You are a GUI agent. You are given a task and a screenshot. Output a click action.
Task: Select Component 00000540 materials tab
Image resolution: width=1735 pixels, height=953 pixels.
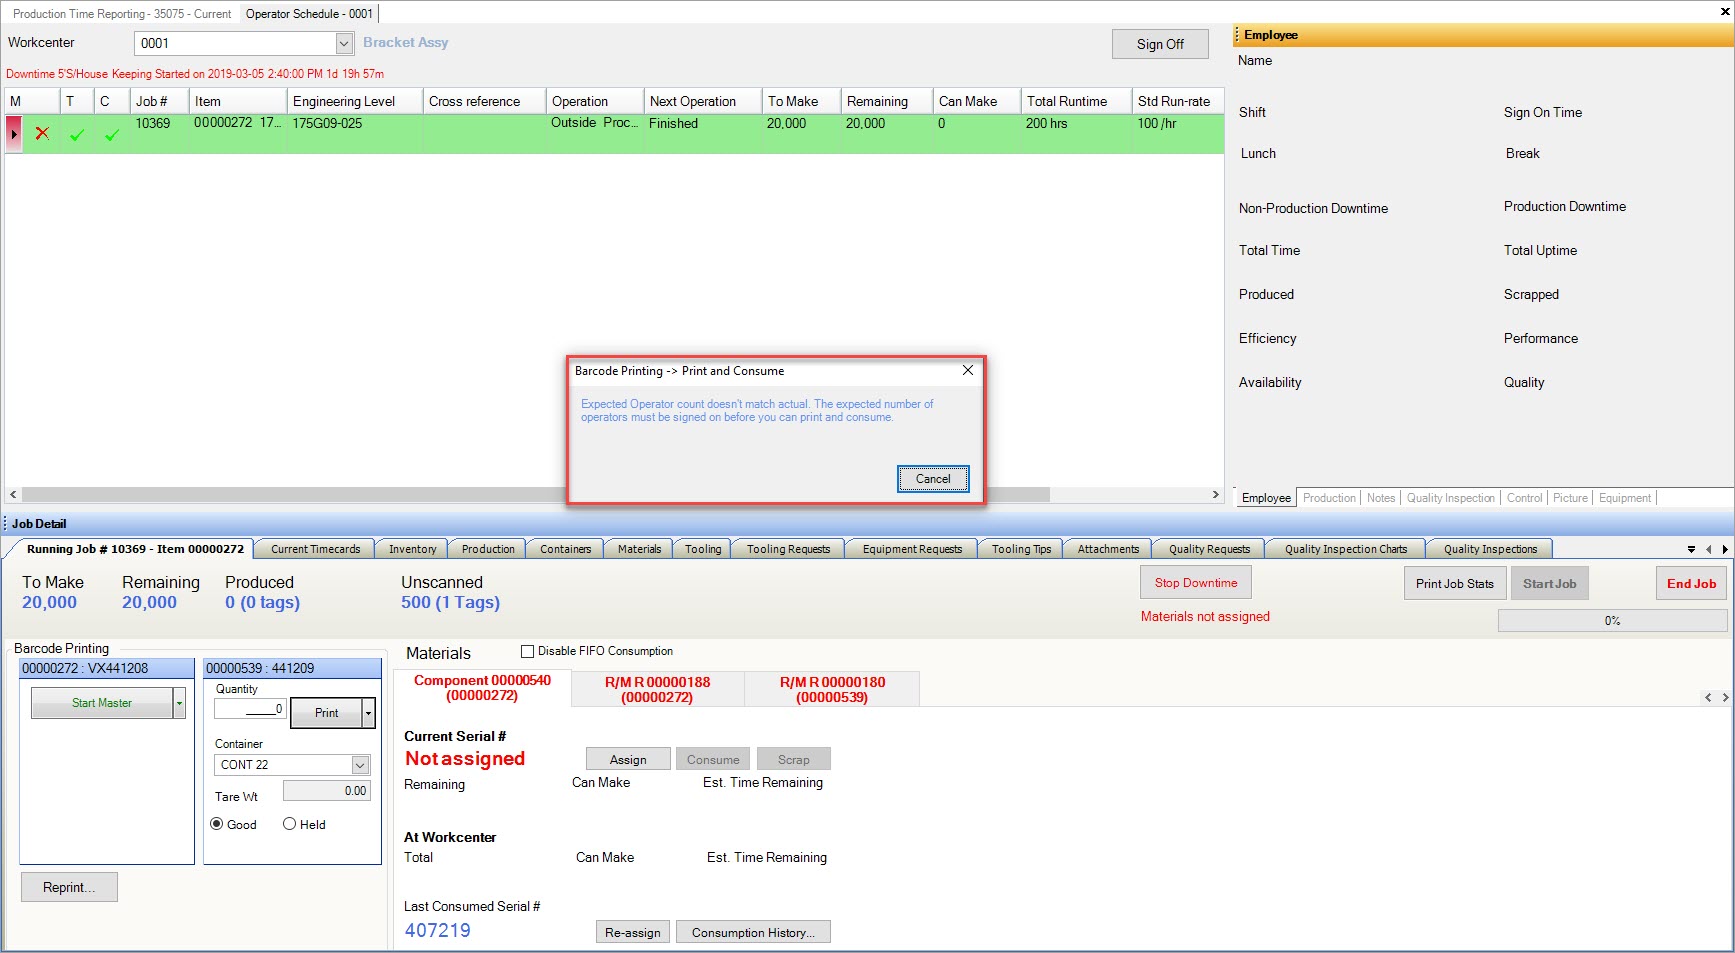(x=482, y=688)
